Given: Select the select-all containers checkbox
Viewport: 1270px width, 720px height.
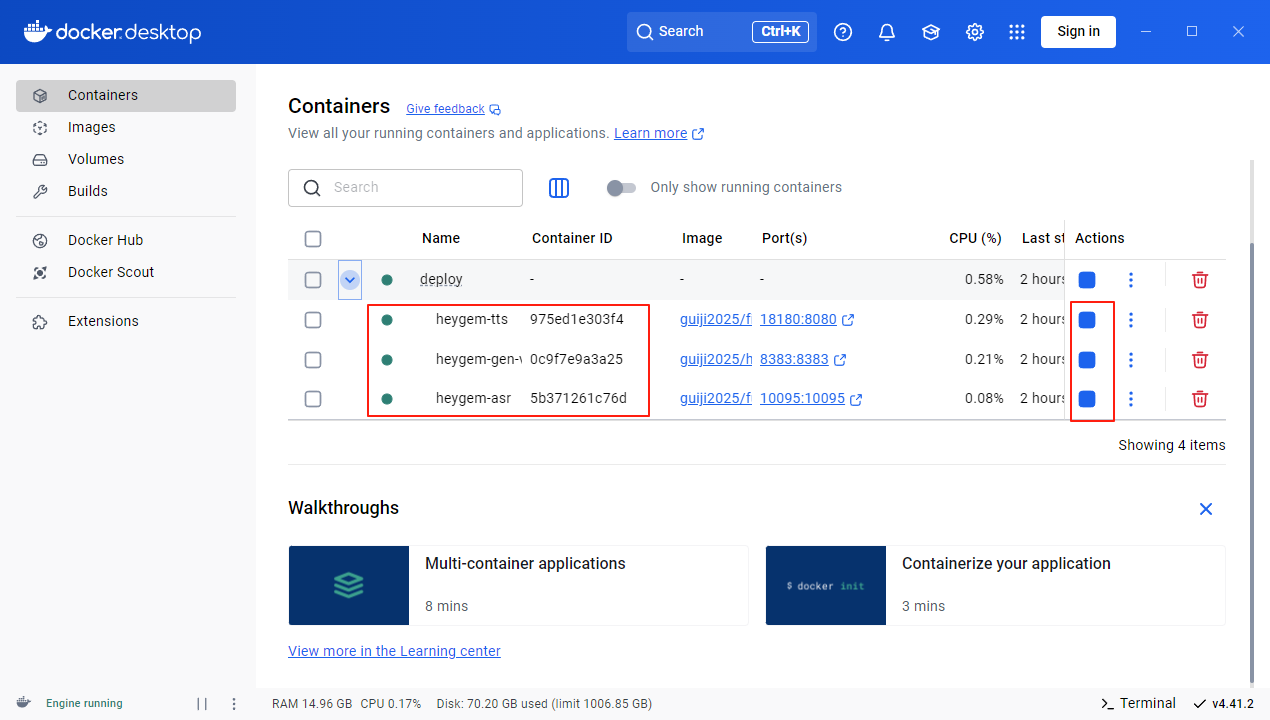Looking at the screenshot, I should (313, 238).
